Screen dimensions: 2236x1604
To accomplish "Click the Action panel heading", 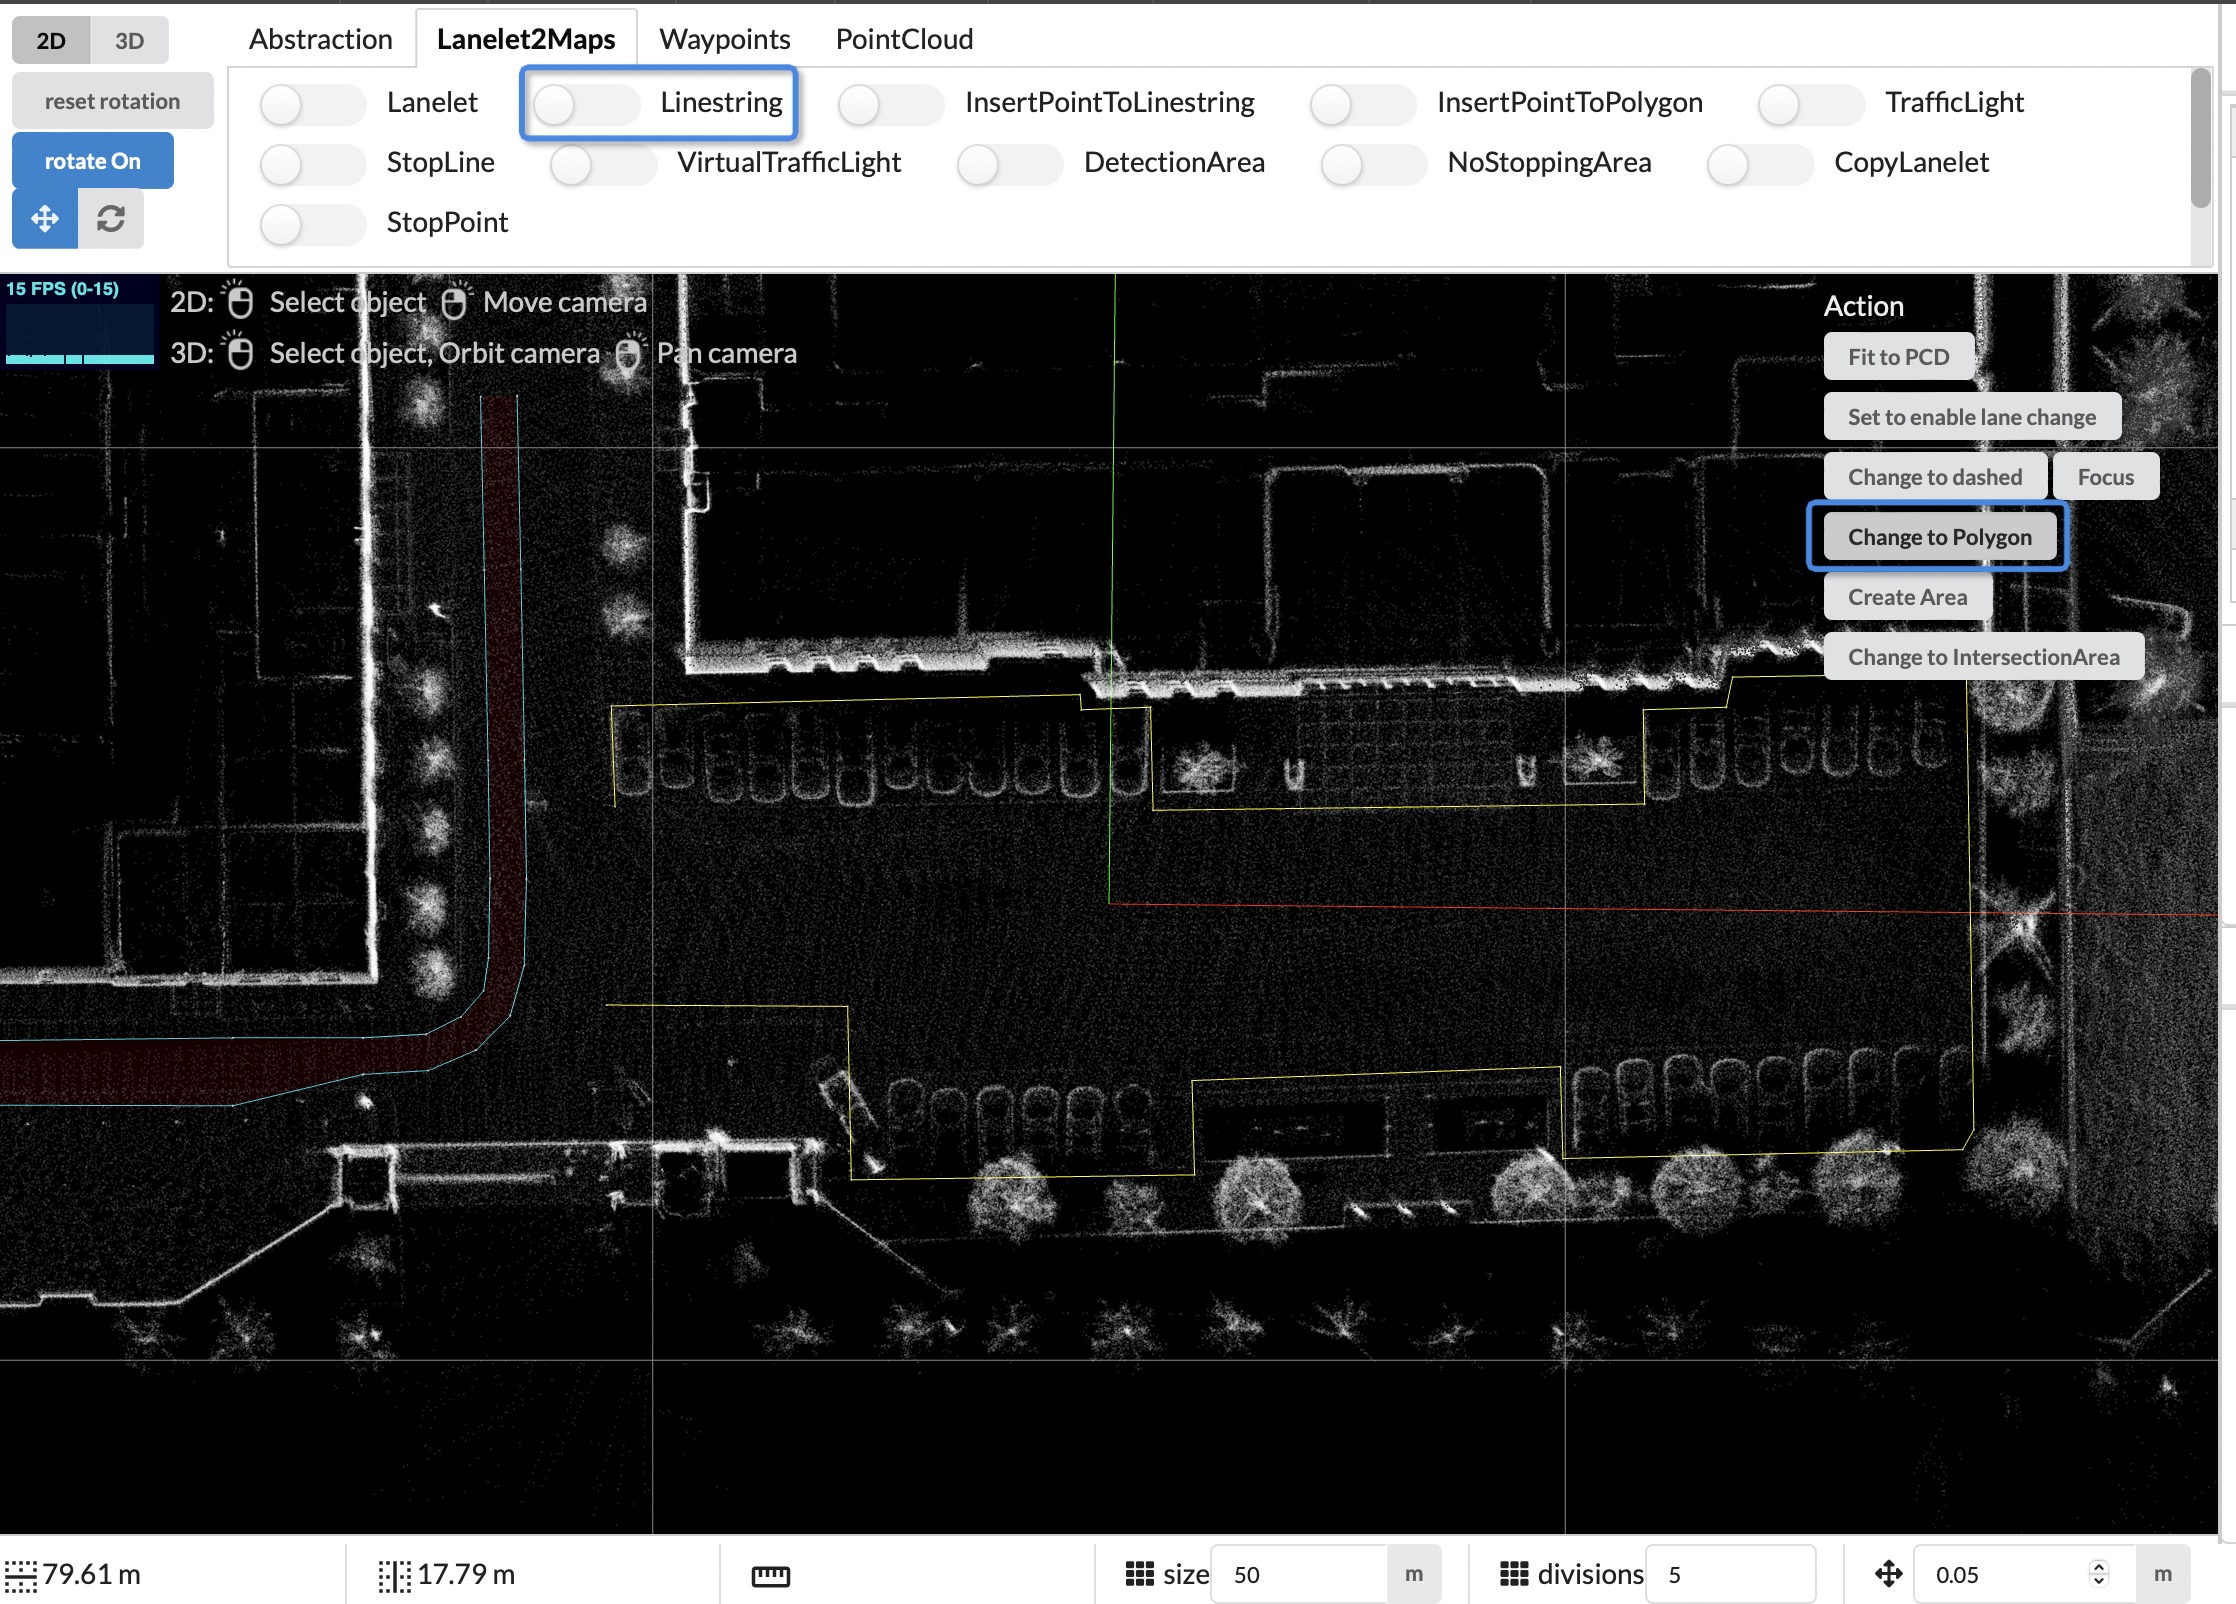I will point(1863,306).
